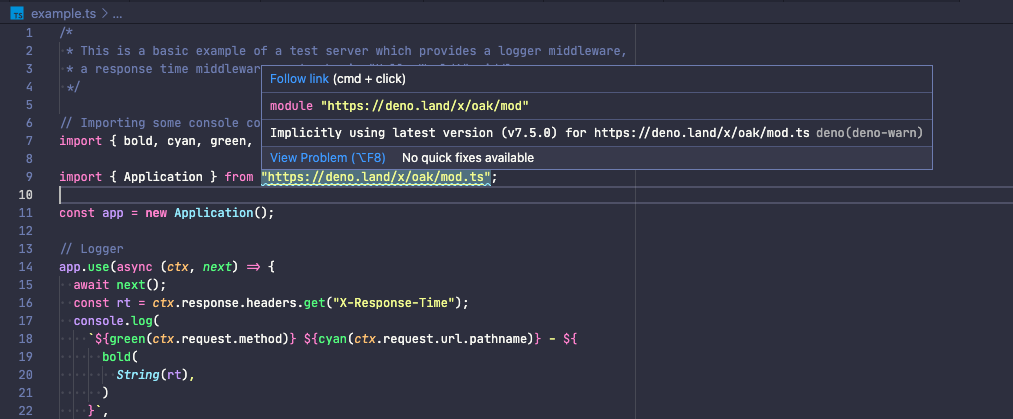Click the "X-Response-Time" string literal
Screen dimensions: 1013x419
pos(399,303)
